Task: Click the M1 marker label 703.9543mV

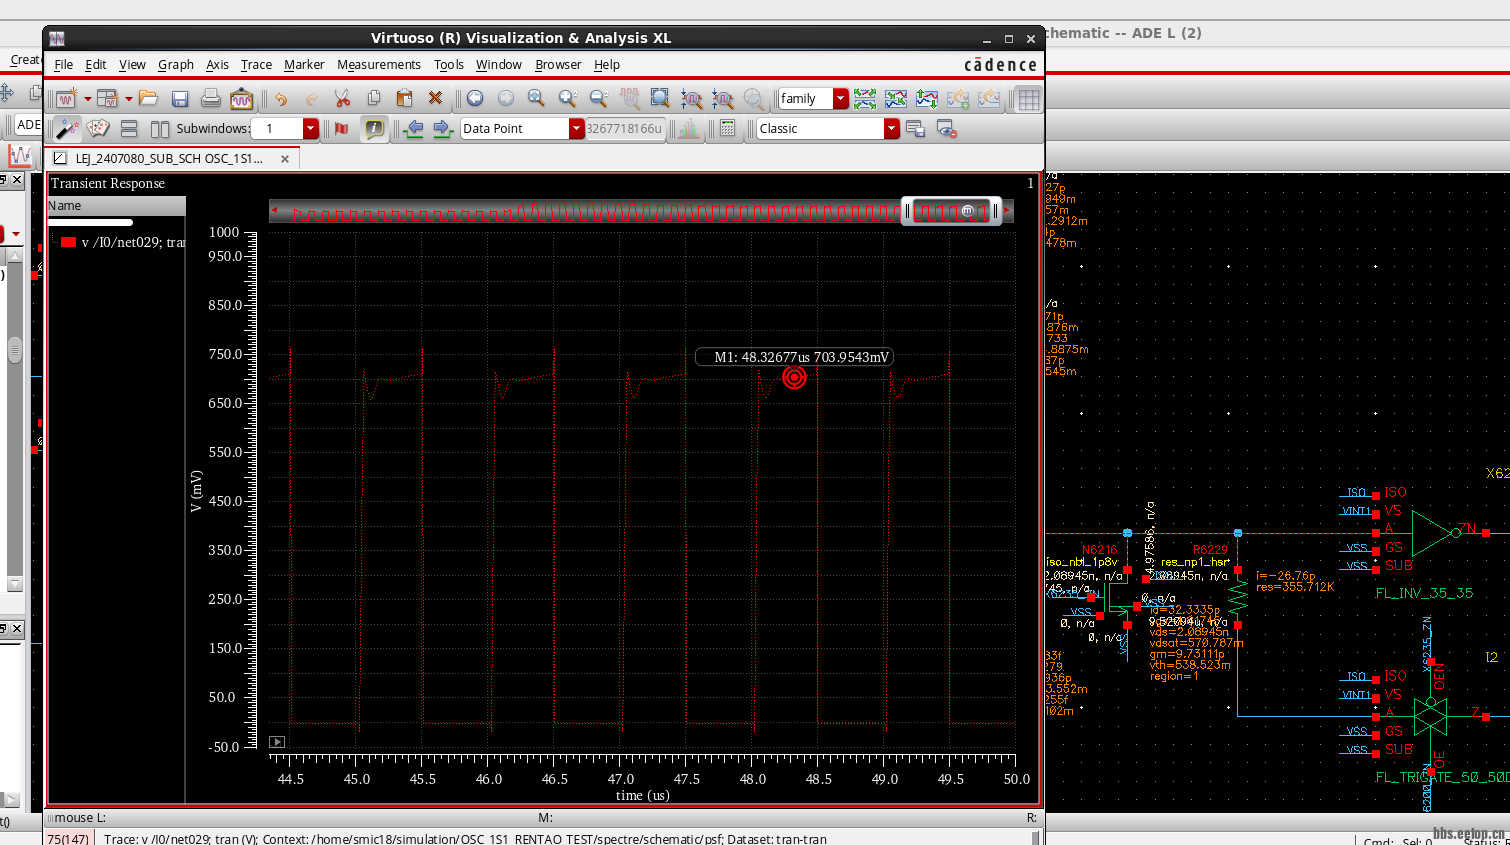Action: [x=794, y=357]
